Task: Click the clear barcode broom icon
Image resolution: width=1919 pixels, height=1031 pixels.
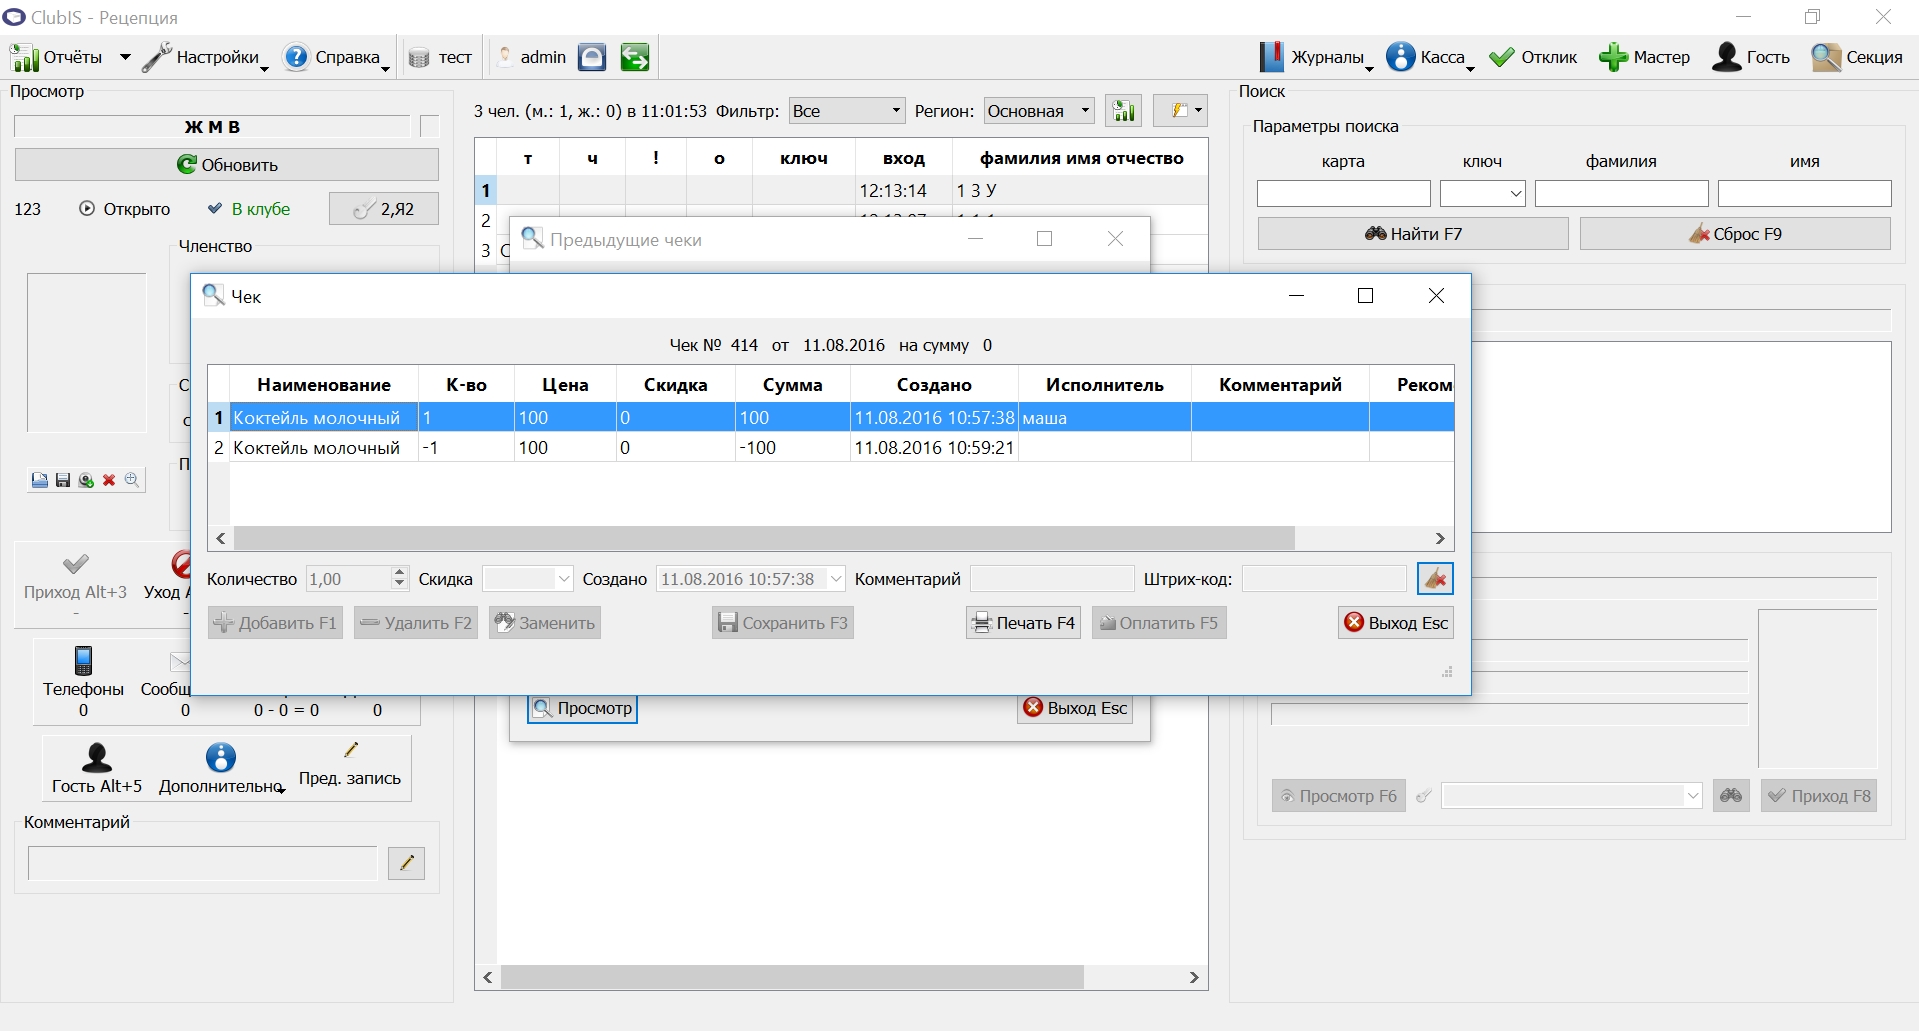Action: 1435,579
